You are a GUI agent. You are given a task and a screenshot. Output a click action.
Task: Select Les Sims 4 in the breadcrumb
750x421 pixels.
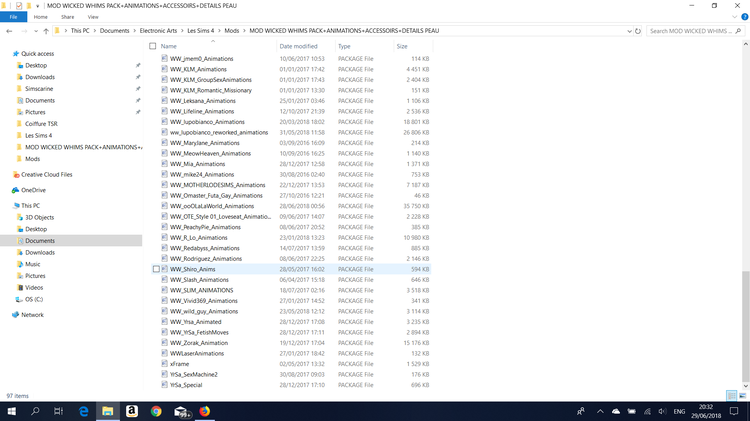[200, 31]
